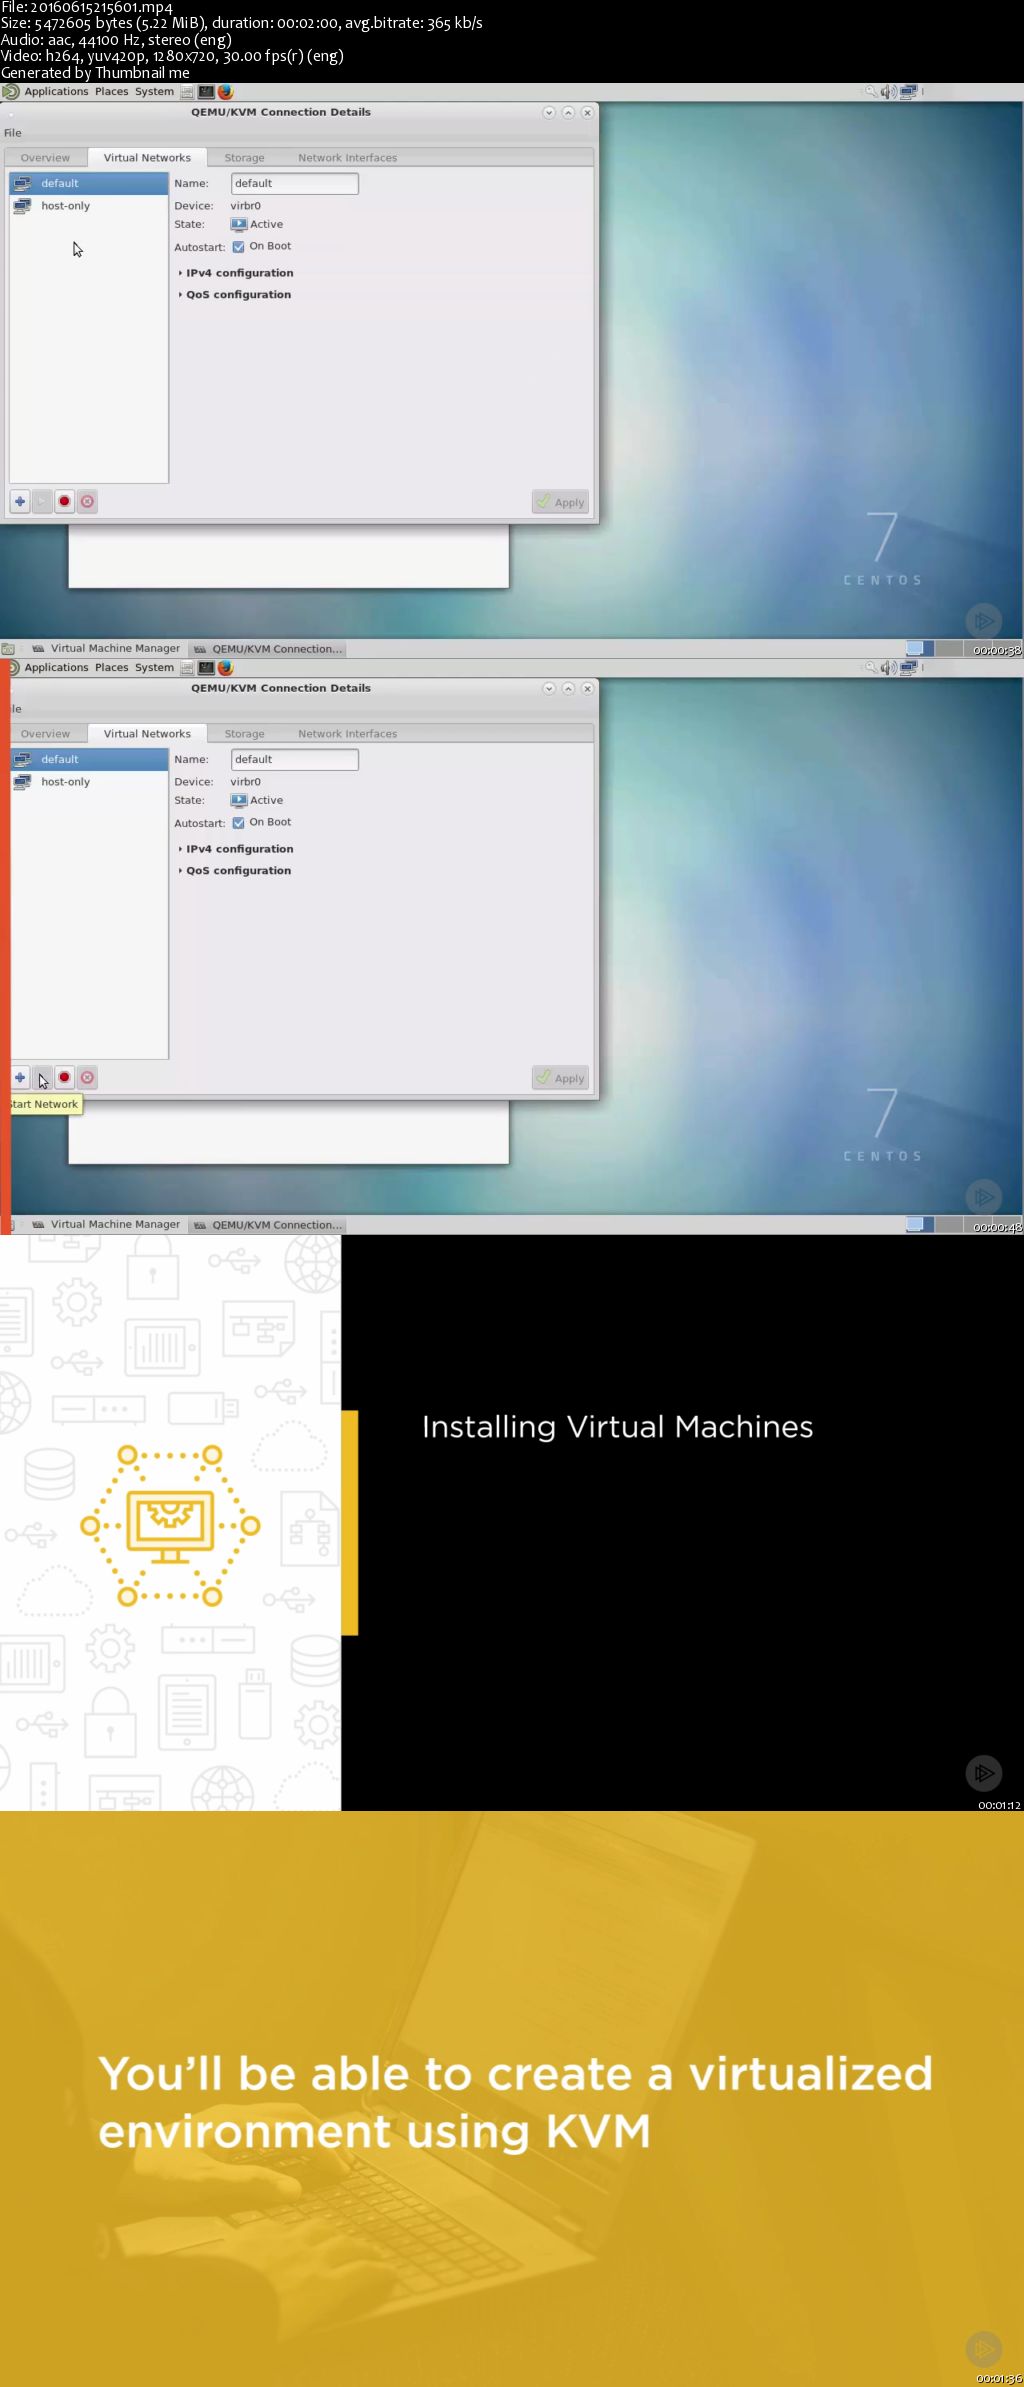1024x2387 pixels.
Task: Stop the default network in the 00:00:48 frame
Action: pyautogui.click(x=65, y=1077)
